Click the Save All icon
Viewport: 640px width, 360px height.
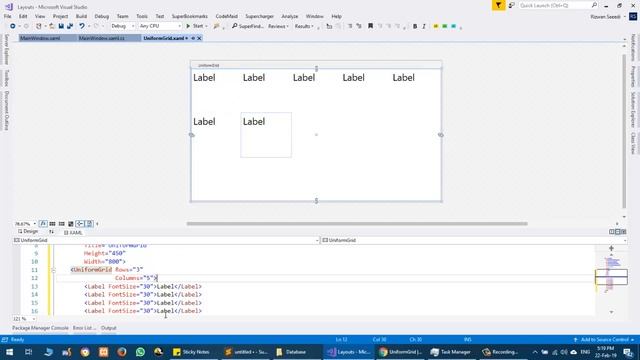(x=70, y=26)
